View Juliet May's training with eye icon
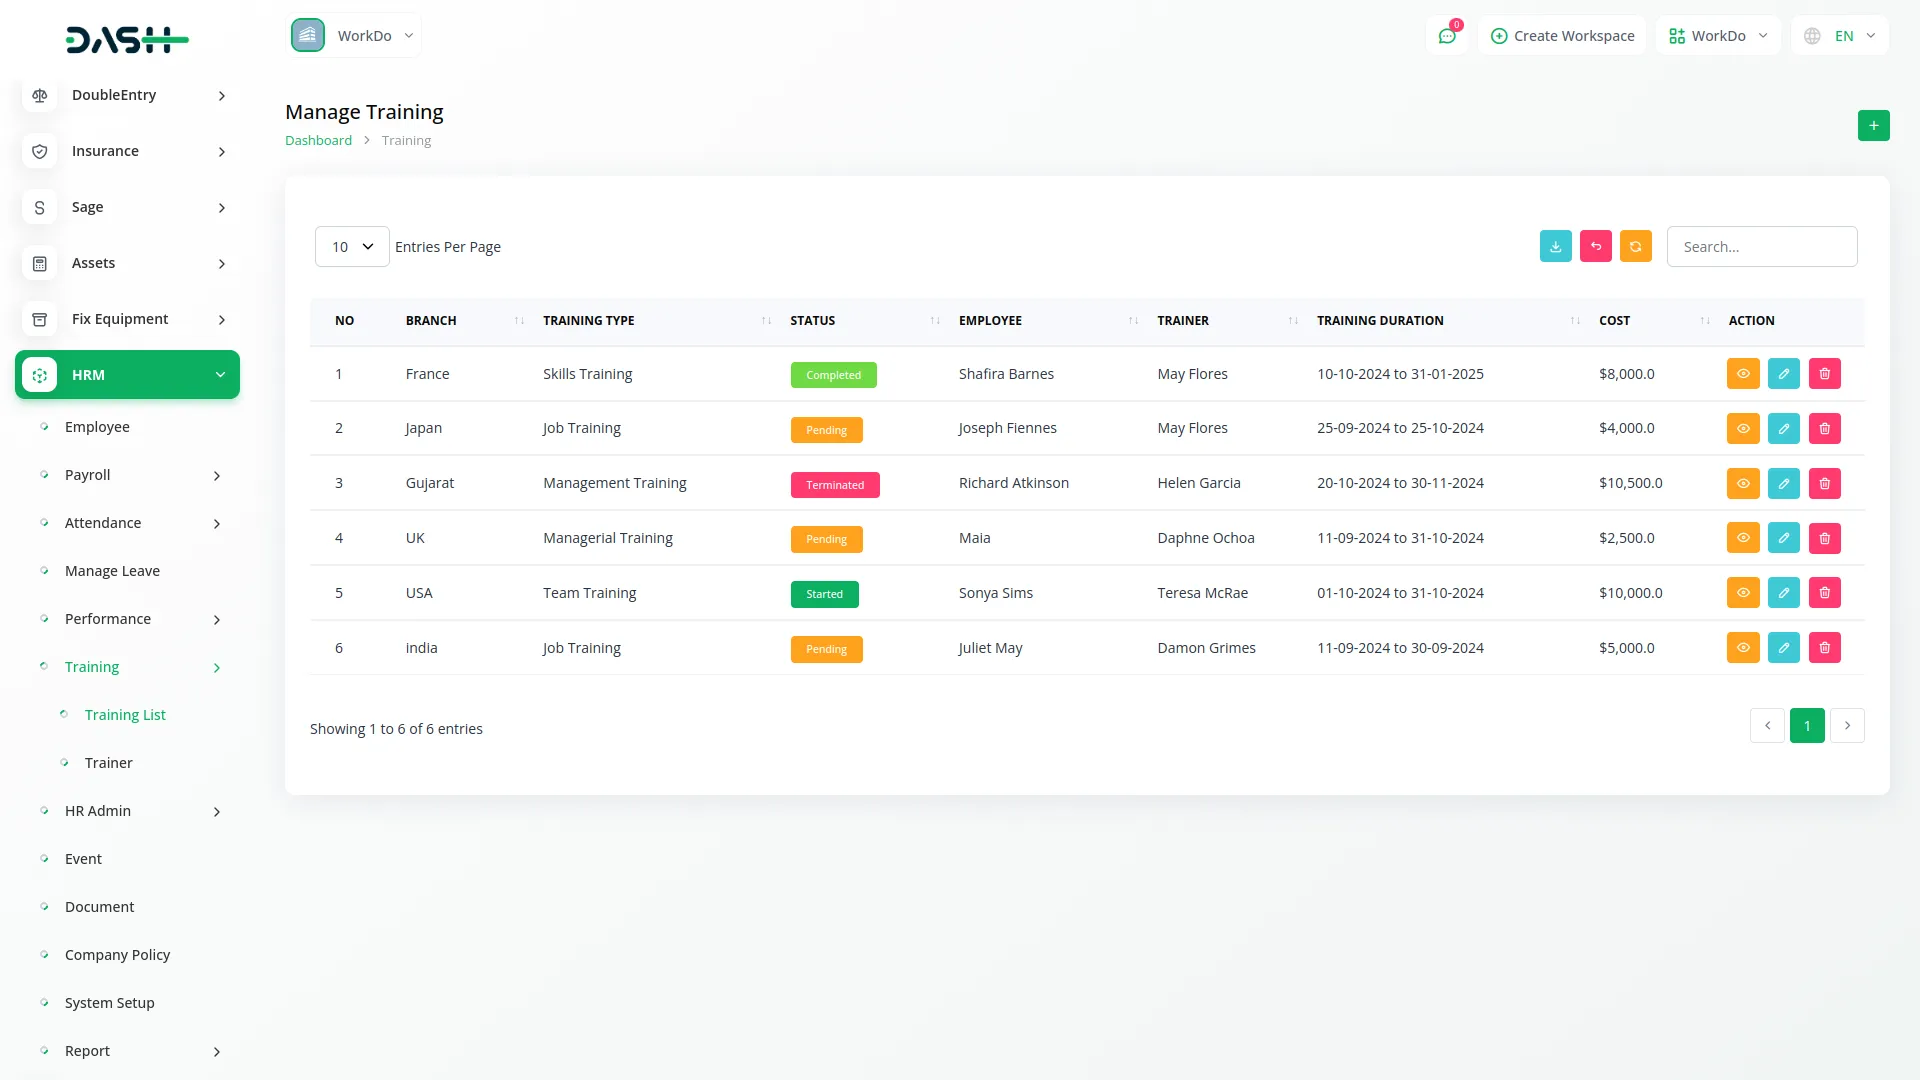The image size is (1920, 1080). (1742, 648)
